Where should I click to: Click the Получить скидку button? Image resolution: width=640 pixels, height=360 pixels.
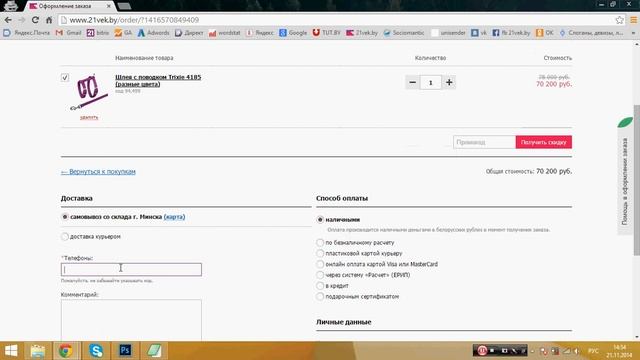point(544,142)
